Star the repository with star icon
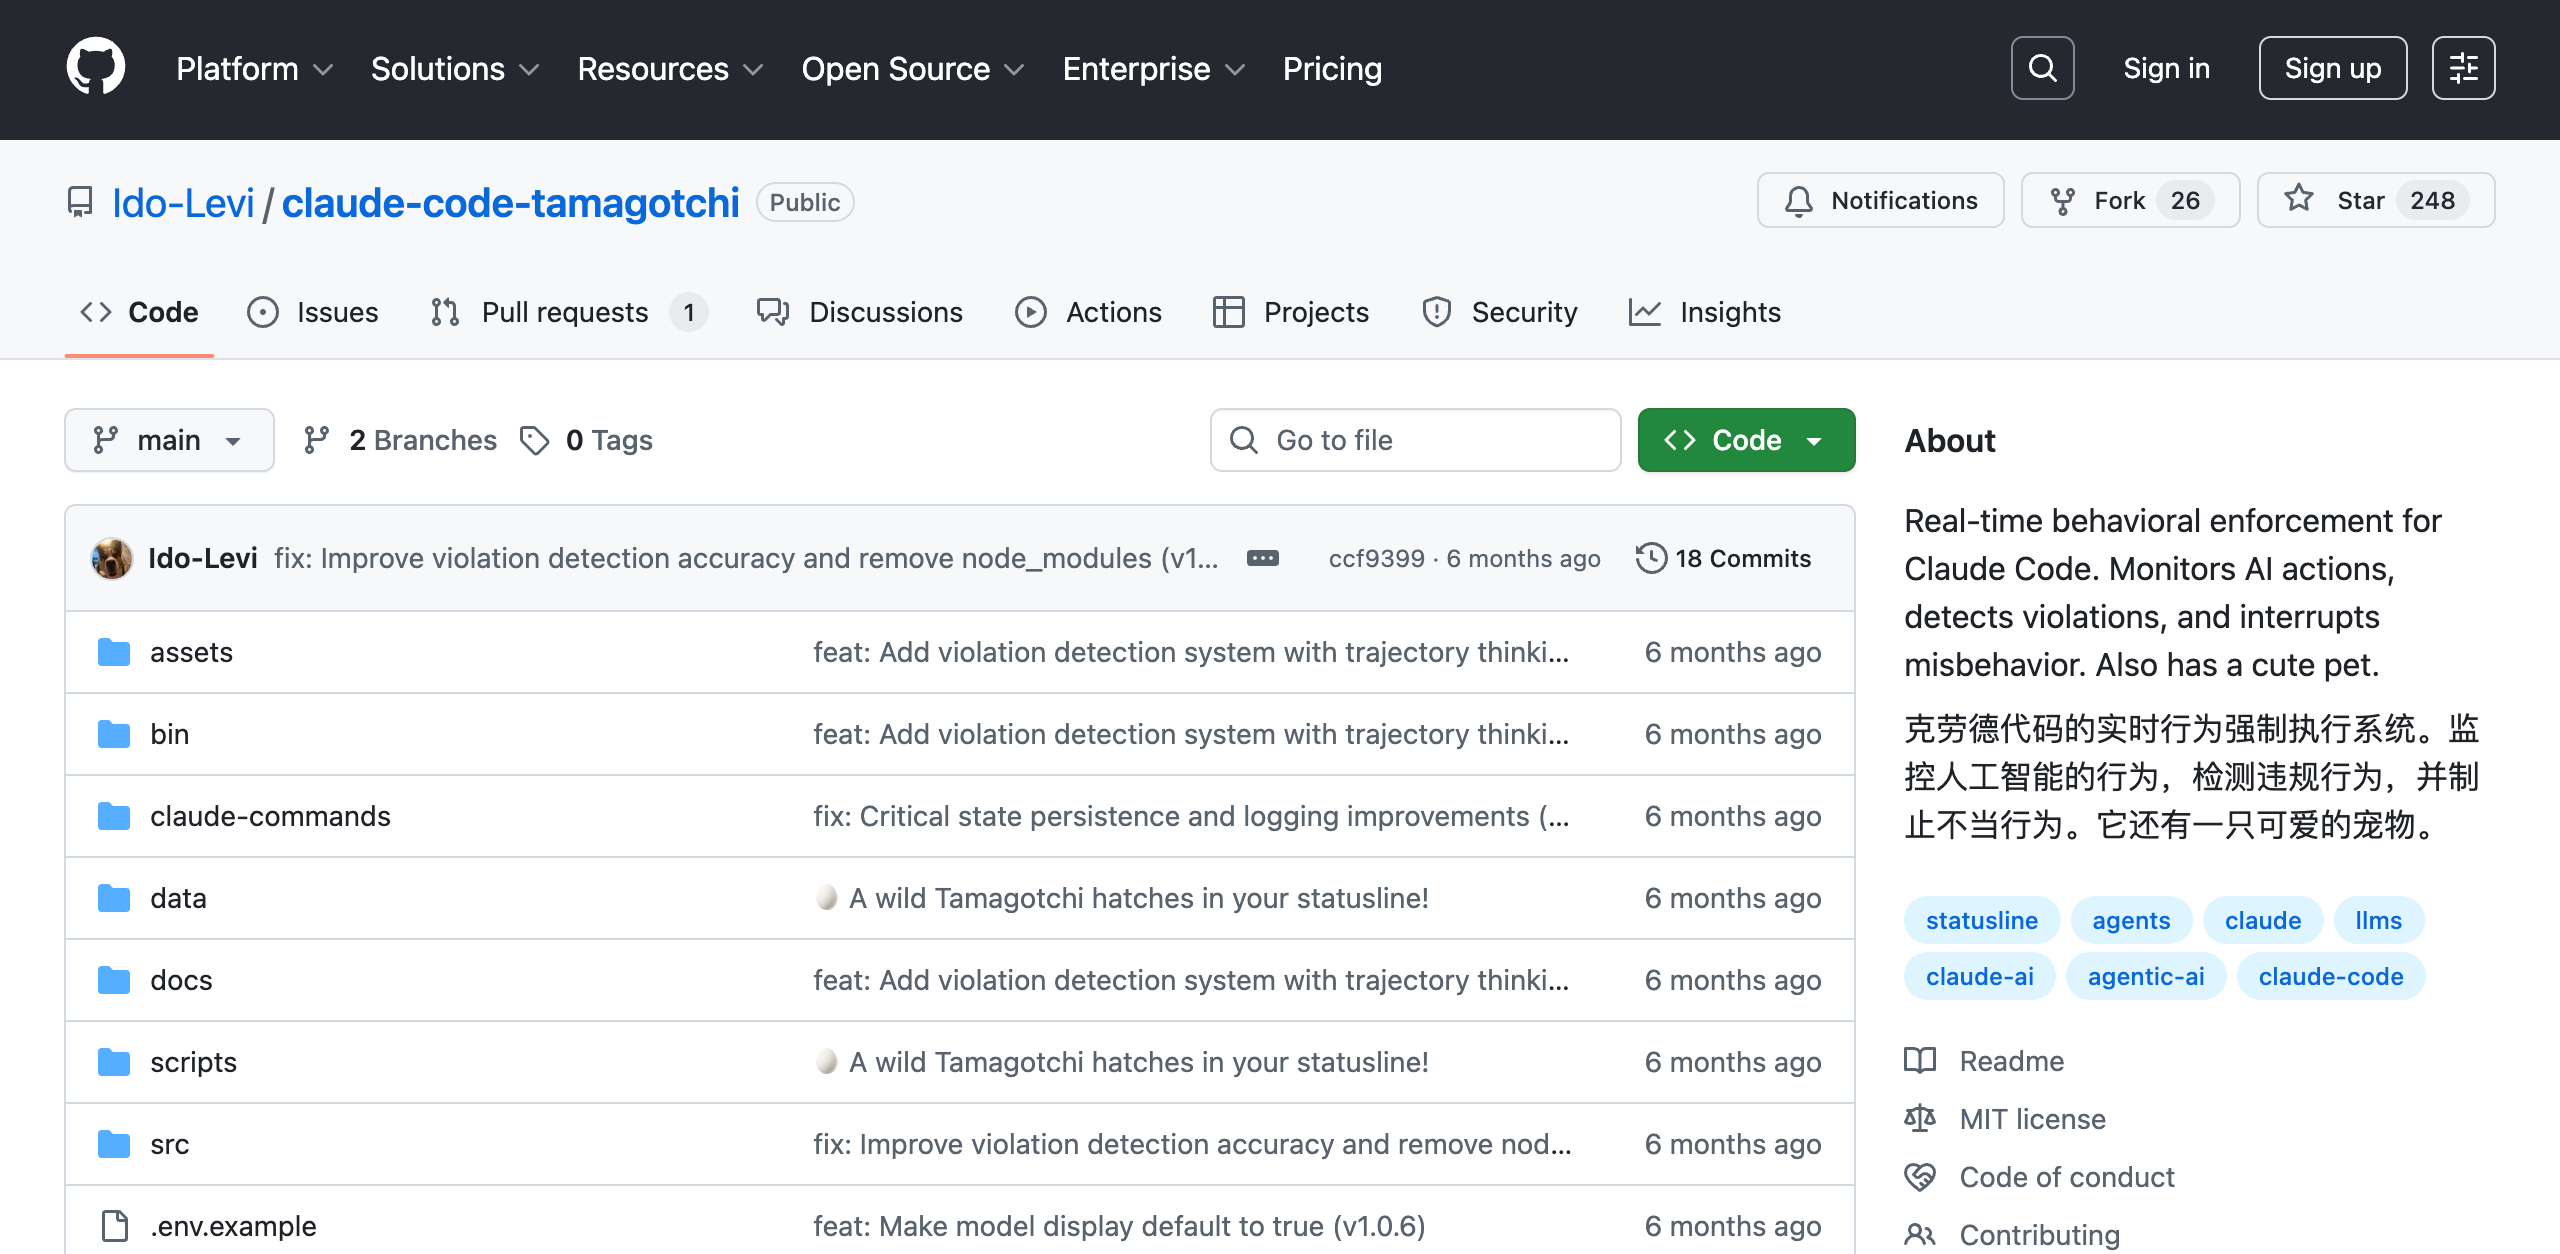Viewport: 2560px width, 1254px height. click(x=2300, y=199)
